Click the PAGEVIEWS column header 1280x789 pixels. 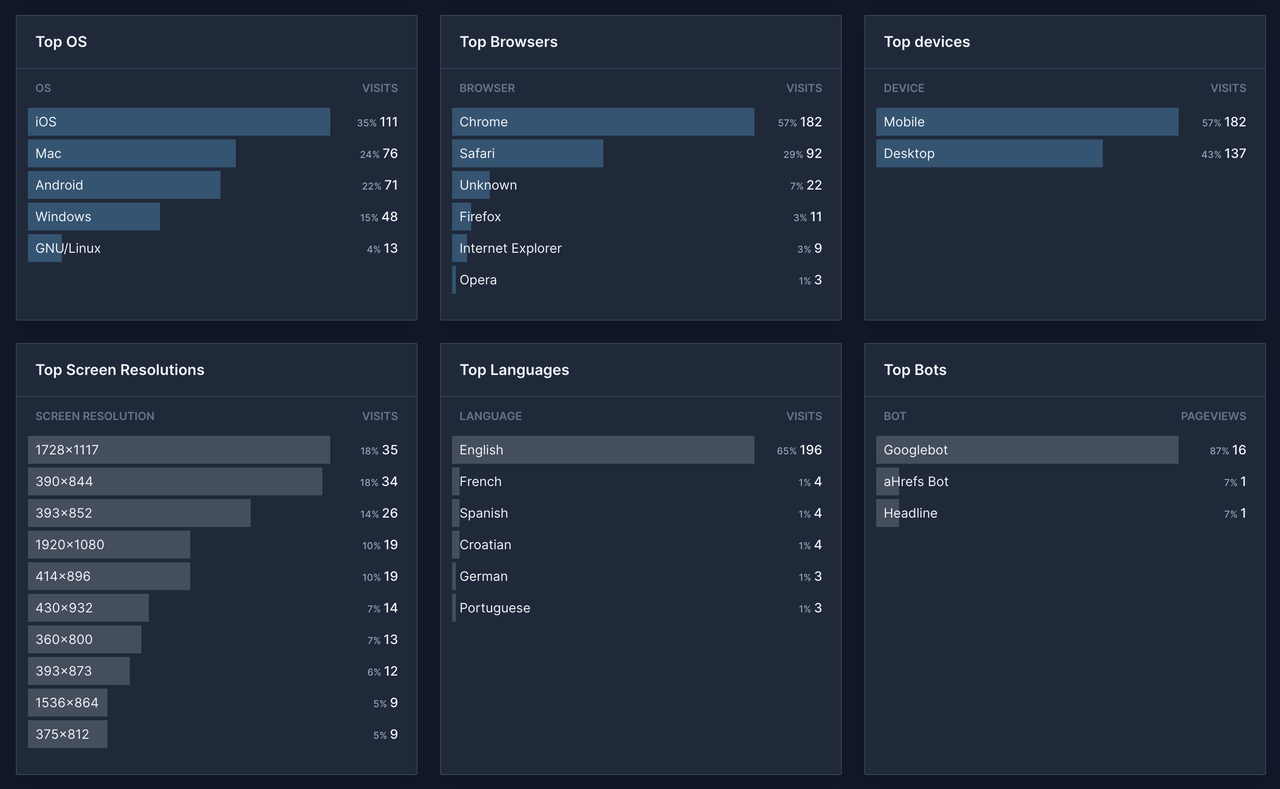[1227, 416]
